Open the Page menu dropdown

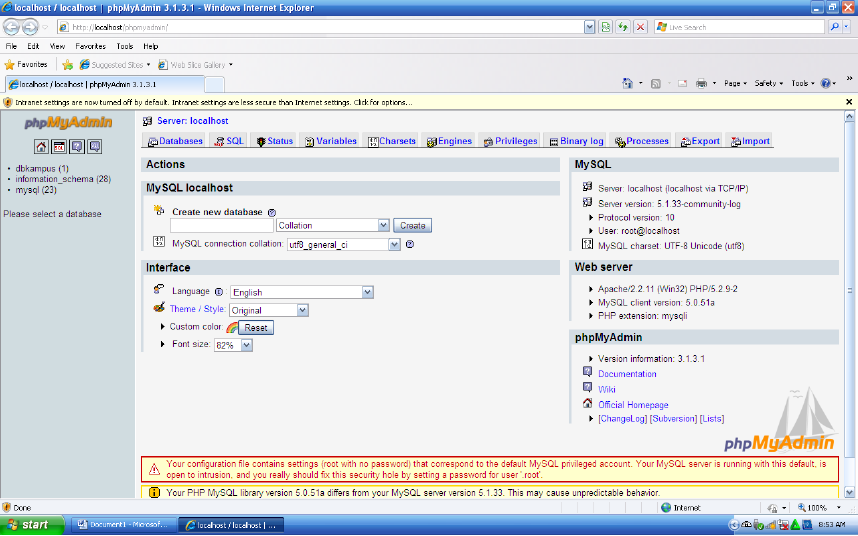(x=735, y=83)
